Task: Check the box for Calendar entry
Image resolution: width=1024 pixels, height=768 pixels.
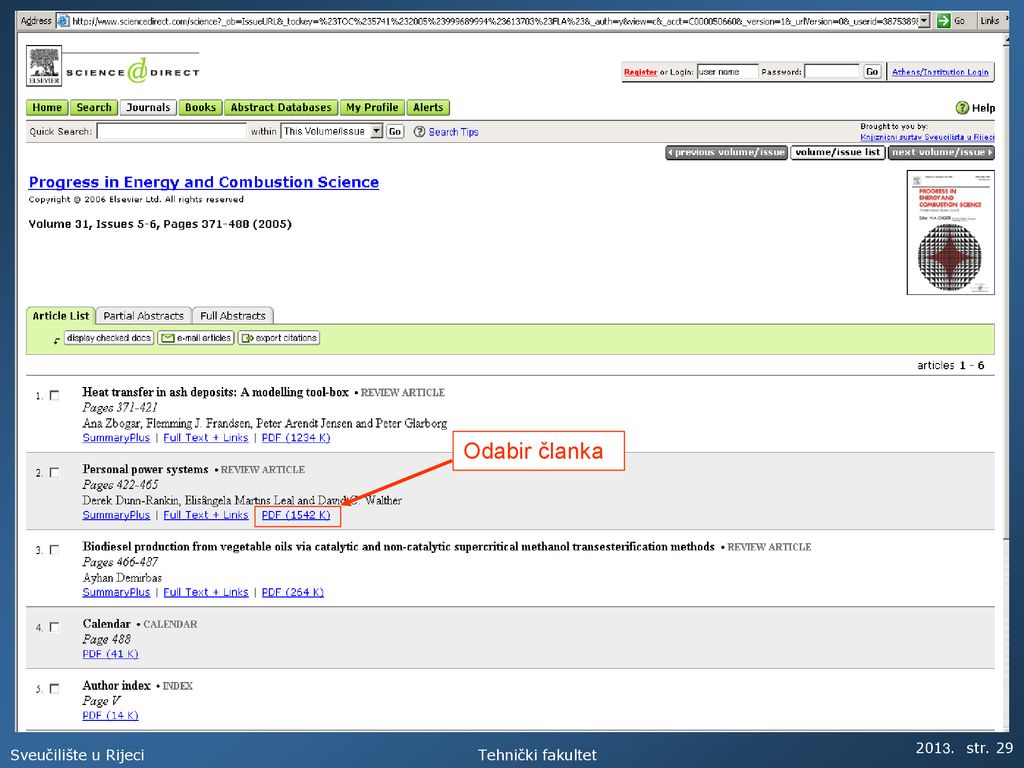Action: tap(54, 627)
